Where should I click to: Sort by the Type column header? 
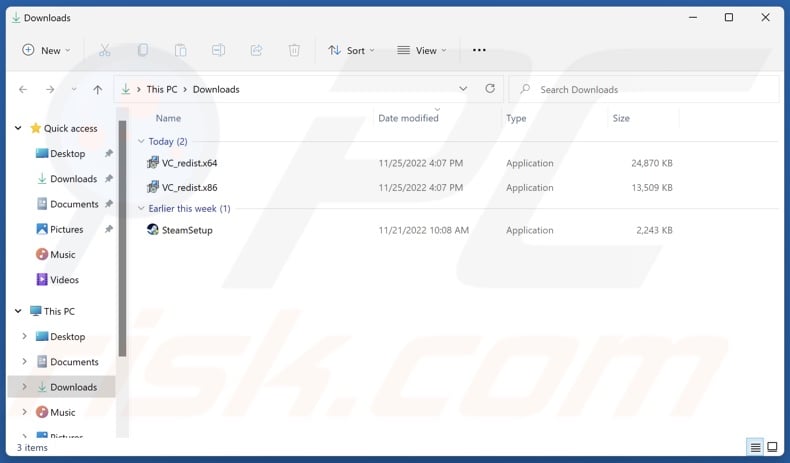coord(516,118)
